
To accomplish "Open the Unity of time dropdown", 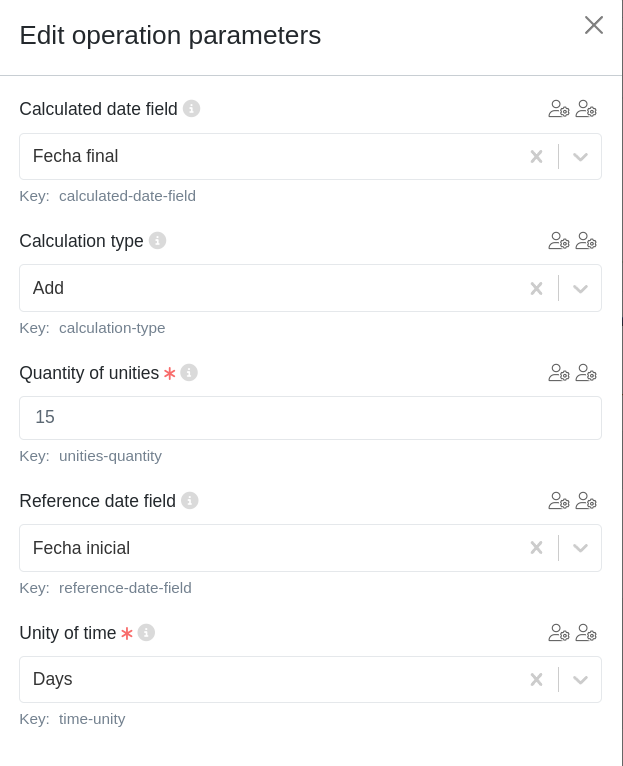I will 580,680.
